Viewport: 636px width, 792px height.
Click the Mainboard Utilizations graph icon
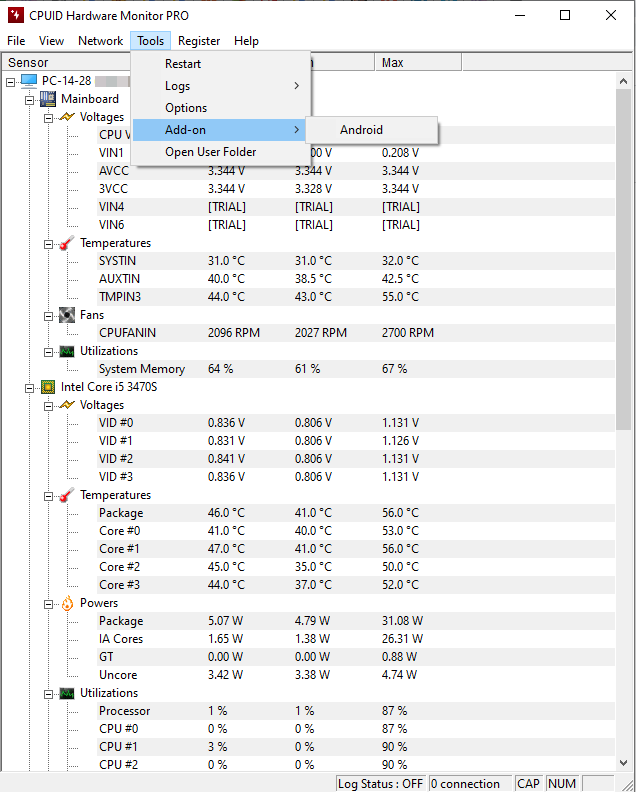point(67,351)
